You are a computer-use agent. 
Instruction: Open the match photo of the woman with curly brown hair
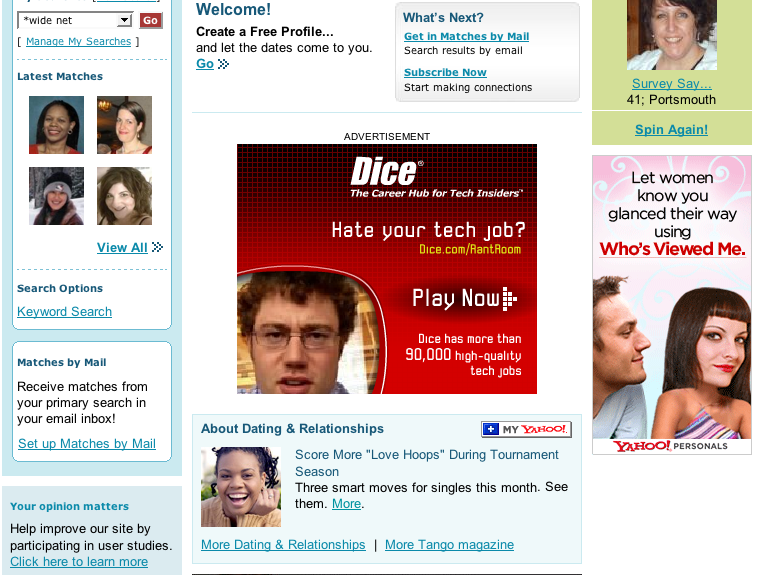coord(124,196)
